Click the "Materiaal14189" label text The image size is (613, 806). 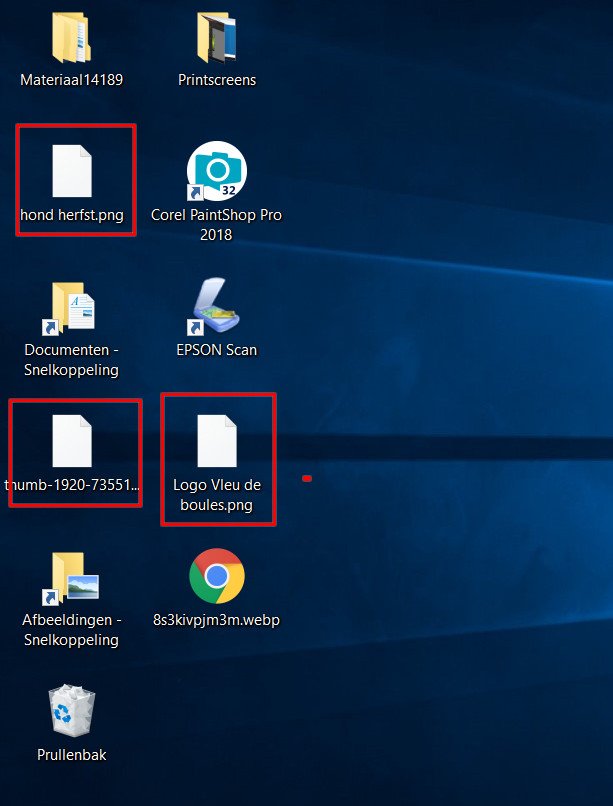tap(71, 80)
